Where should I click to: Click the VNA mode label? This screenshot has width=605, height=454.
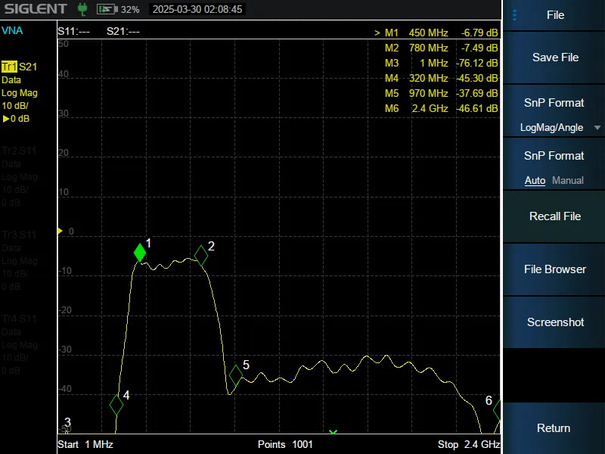[x=12, y=31]
